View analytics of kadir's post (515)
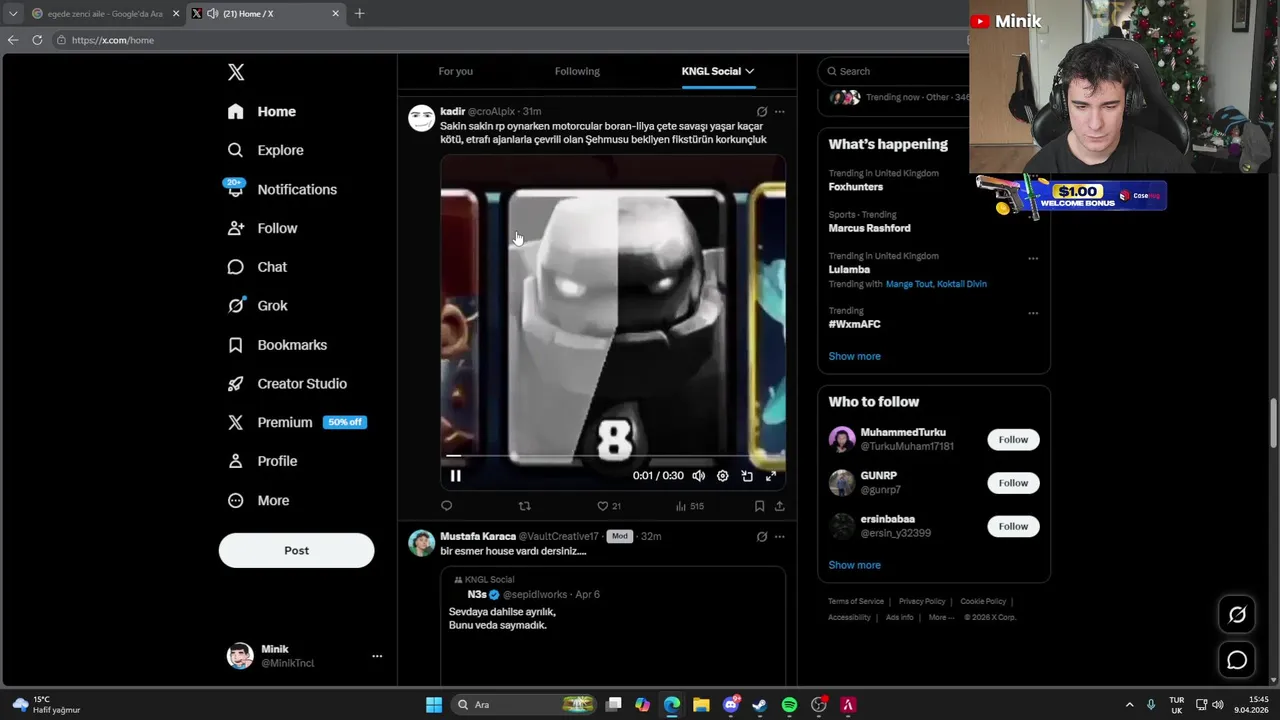 [x=690, y=506]
